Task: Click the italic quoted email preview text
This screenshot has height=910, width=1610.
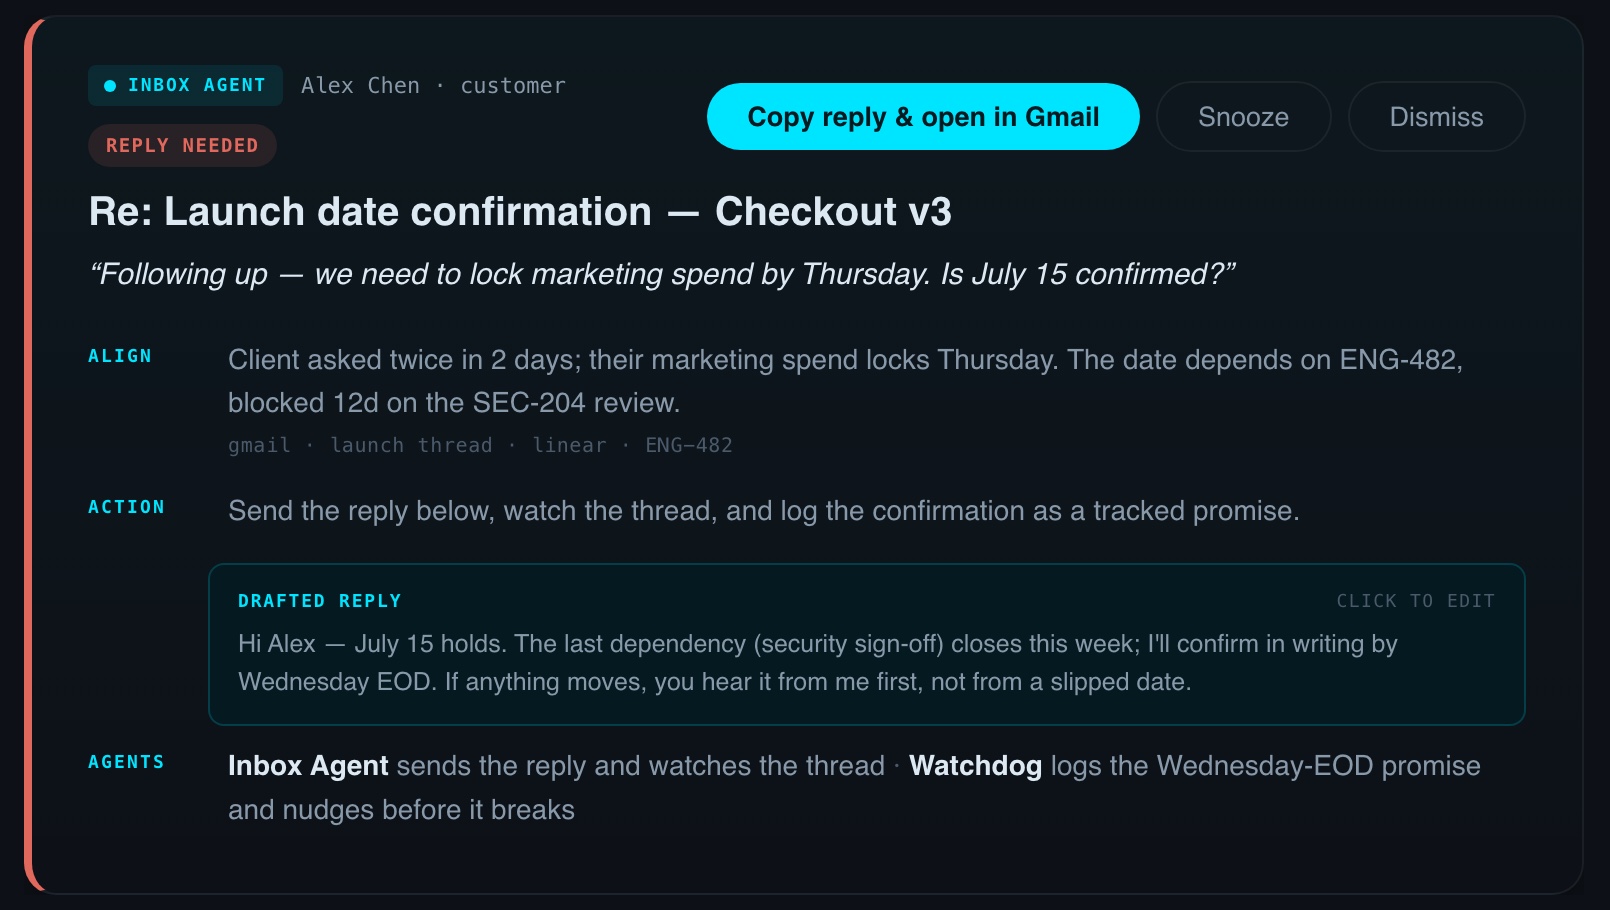Action: point(662,274)
